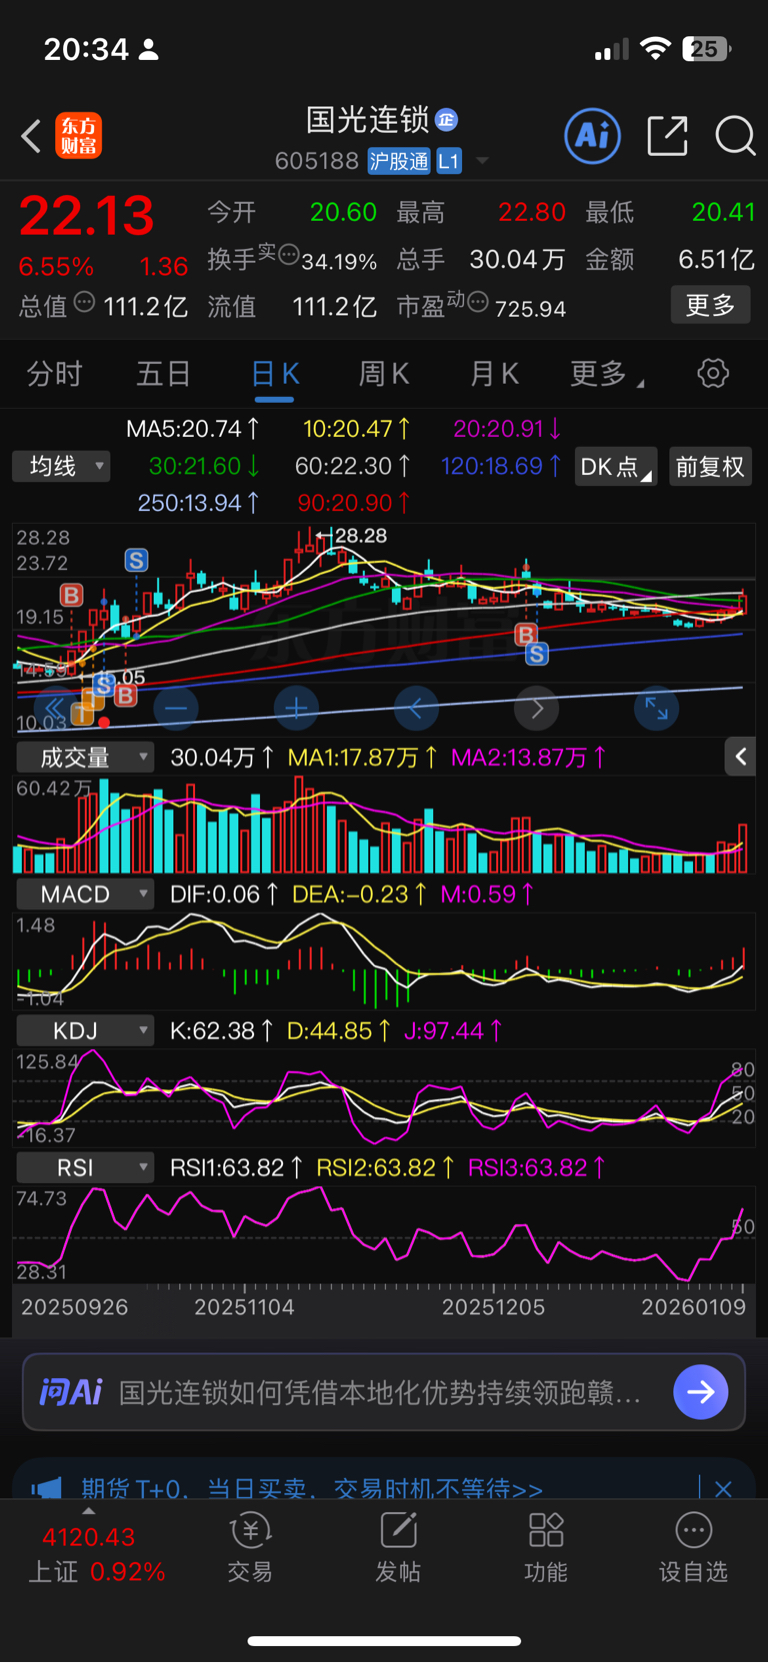
Task: Tap the 总值 info circle icon
Action: [84, 302]
